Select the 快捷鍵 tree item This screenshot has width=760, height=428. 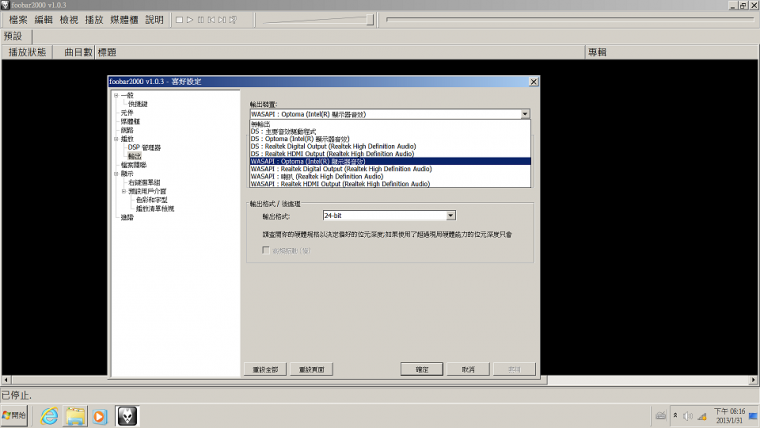[138, 104]
